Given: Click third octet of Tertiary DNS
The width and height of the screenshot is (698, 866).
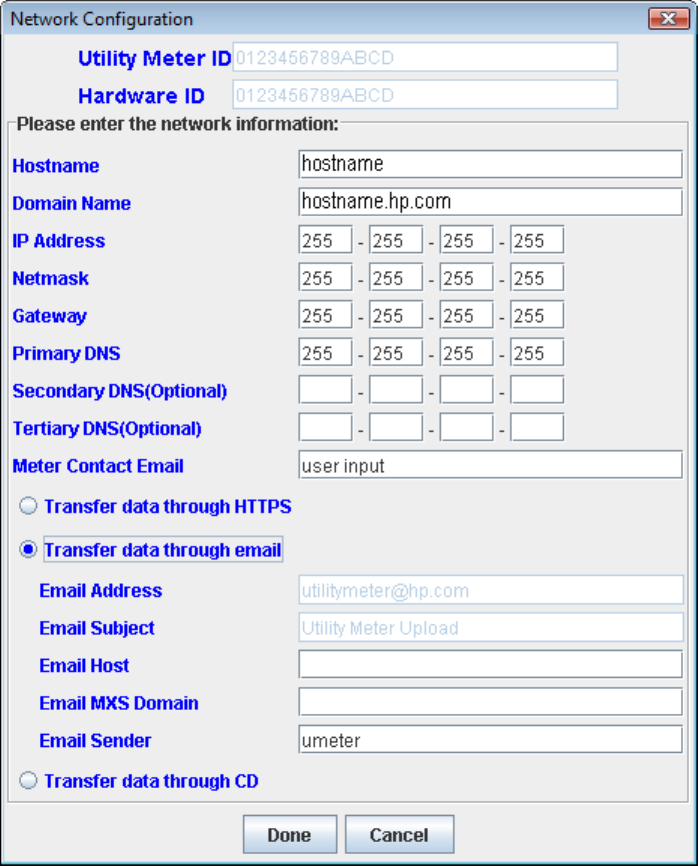Looking at the screenshot, I should (467, 427).
